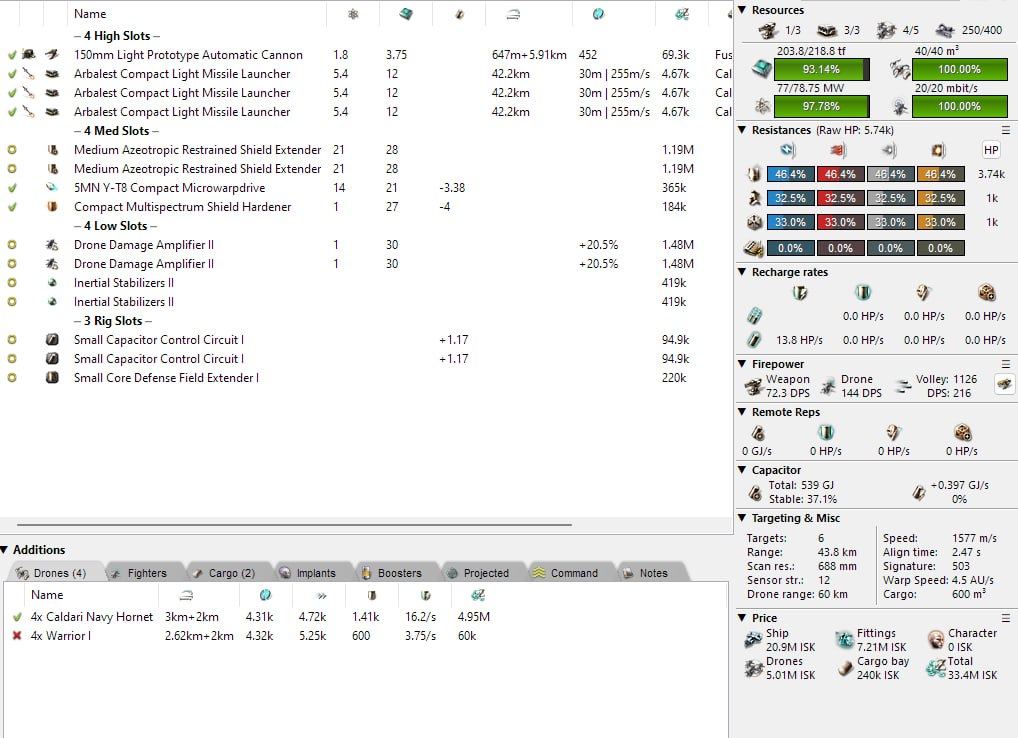Click the Character portrait icon in Price
The image size is (1018, 738).
(x=935, y=639)
